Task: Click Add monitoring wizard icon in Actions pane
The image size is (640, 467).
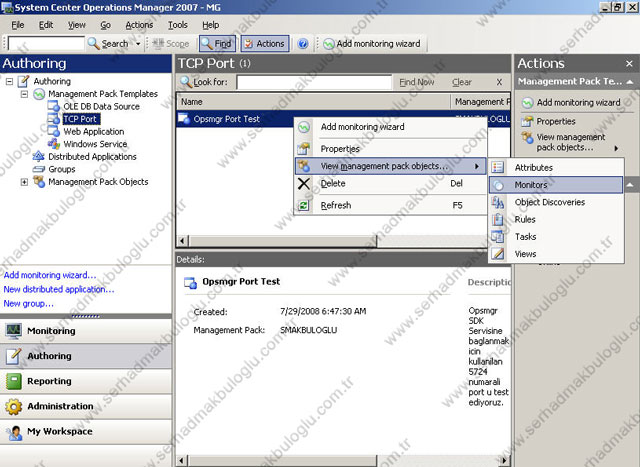Action: [527, 102]
